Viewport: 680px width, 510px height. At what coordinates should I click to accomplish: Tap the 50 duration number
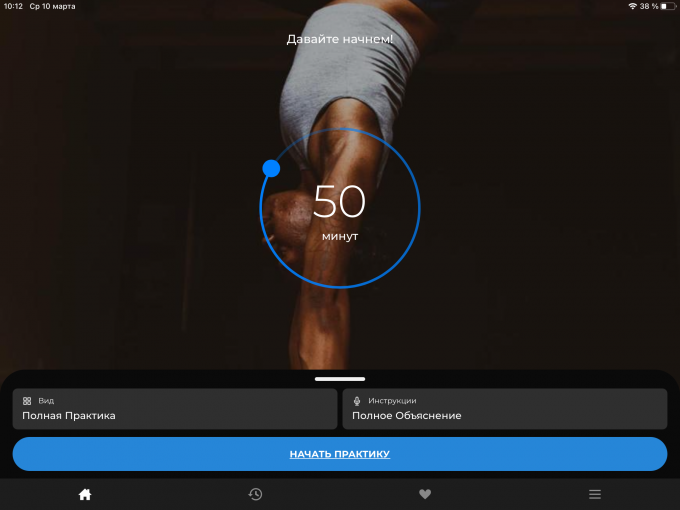pos(340,203)
